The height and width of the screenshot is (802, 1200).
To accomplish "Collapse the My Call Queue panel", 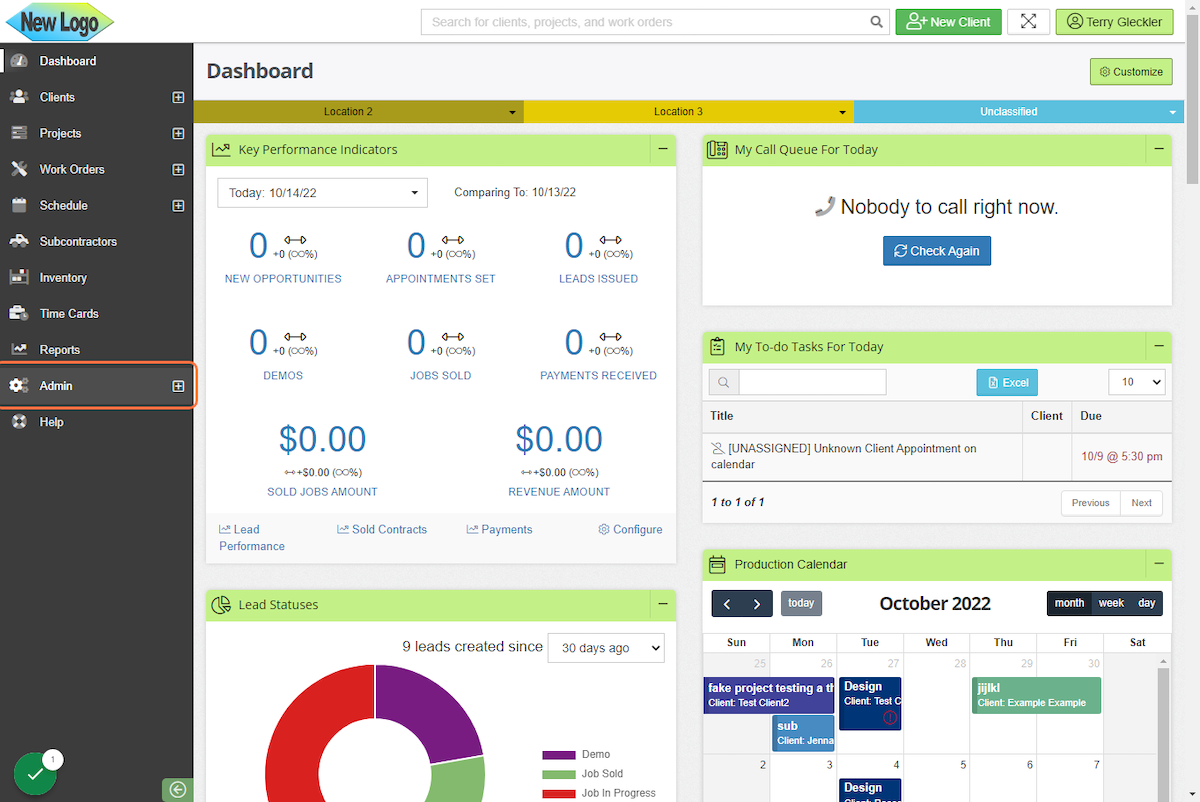I will pos(1158,150).
